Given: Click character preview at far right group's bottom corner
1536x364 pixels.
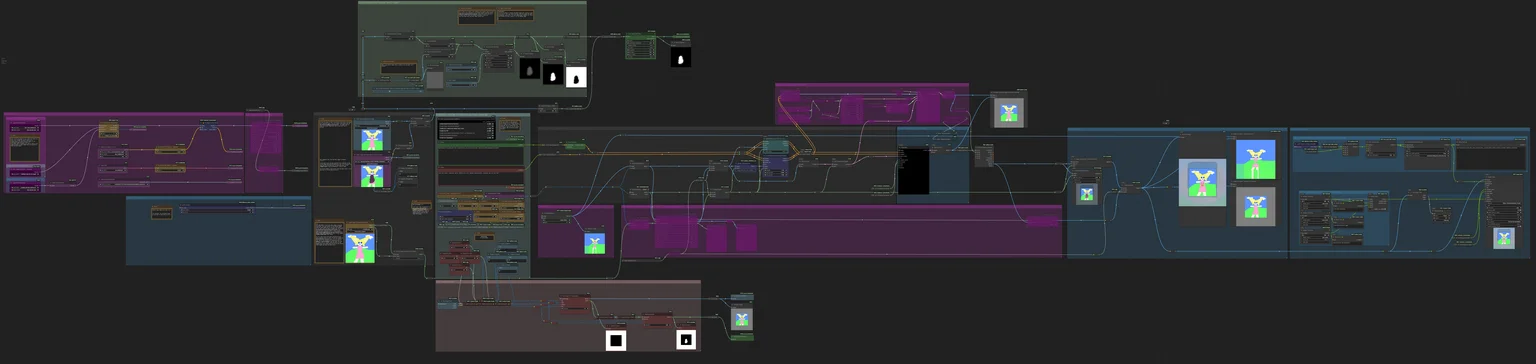Looking at the screenshot, I should point(1504,238).
